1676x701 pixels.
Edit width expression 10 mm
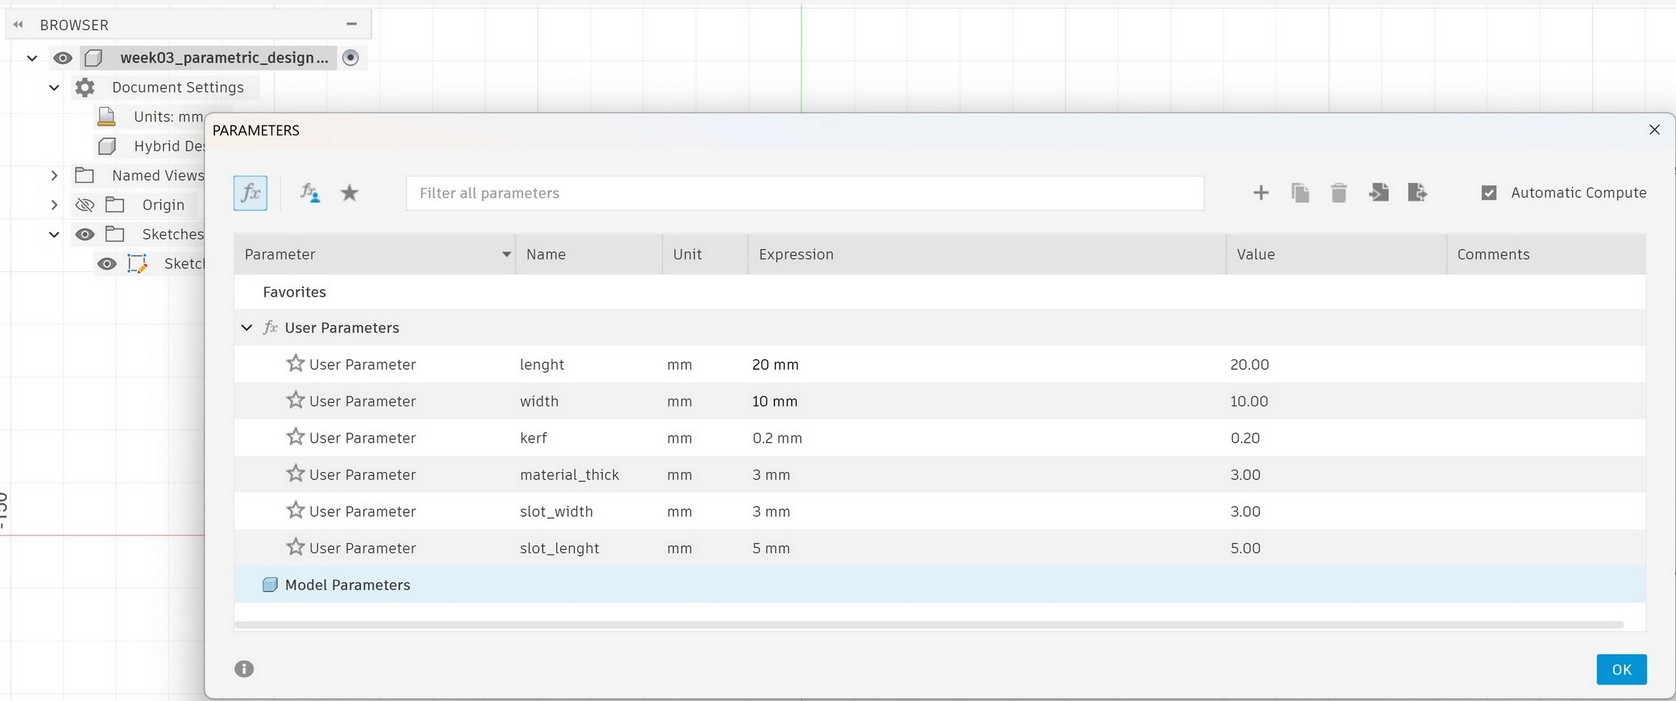(x=775, y=401)
